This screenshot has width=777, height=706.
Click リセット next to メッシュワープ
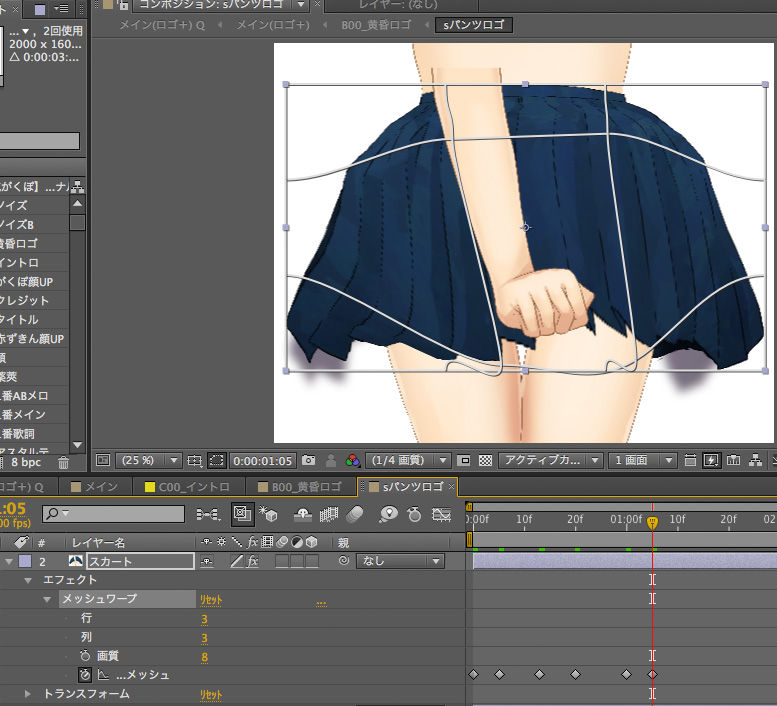tap(211, 599)
